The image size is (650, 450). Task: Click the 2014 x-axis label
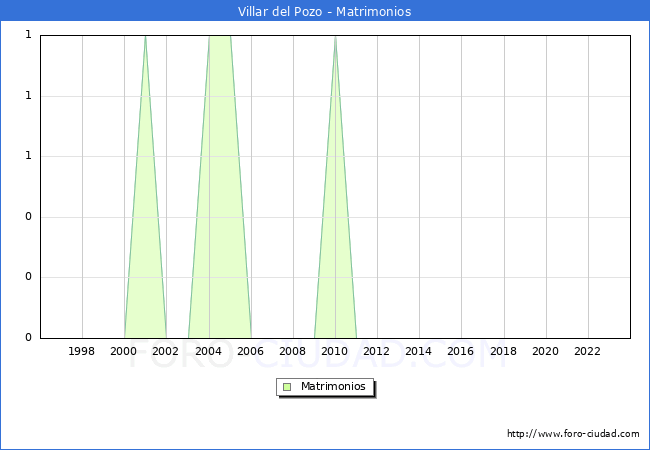coord(419,351)
